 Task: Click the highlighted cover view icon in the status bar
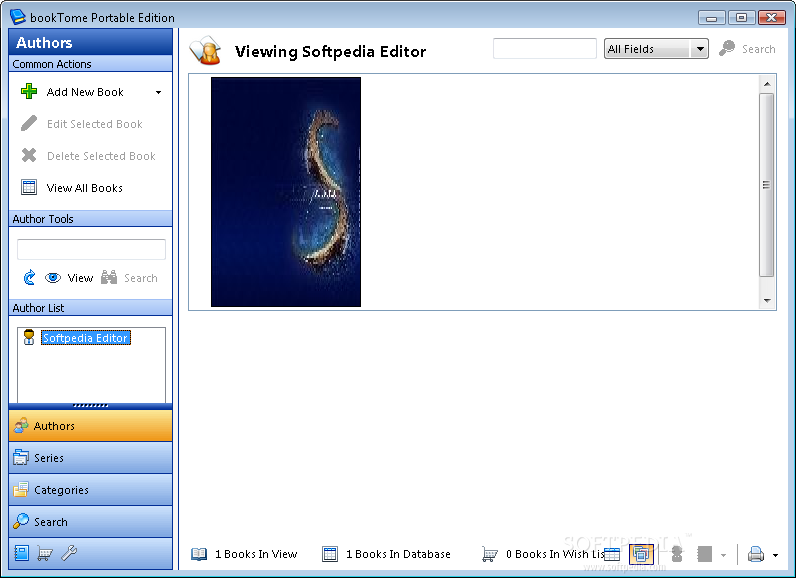[x=641, y=554]
